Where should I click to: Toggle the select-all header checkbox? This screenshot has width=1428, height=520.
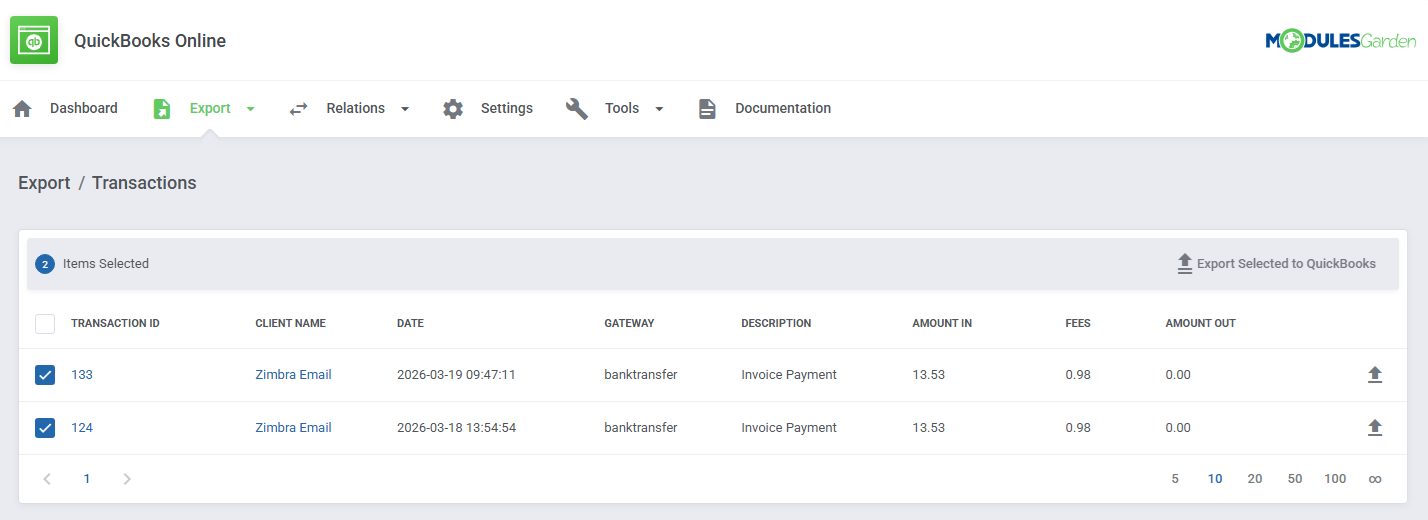[x=45, y=324]
